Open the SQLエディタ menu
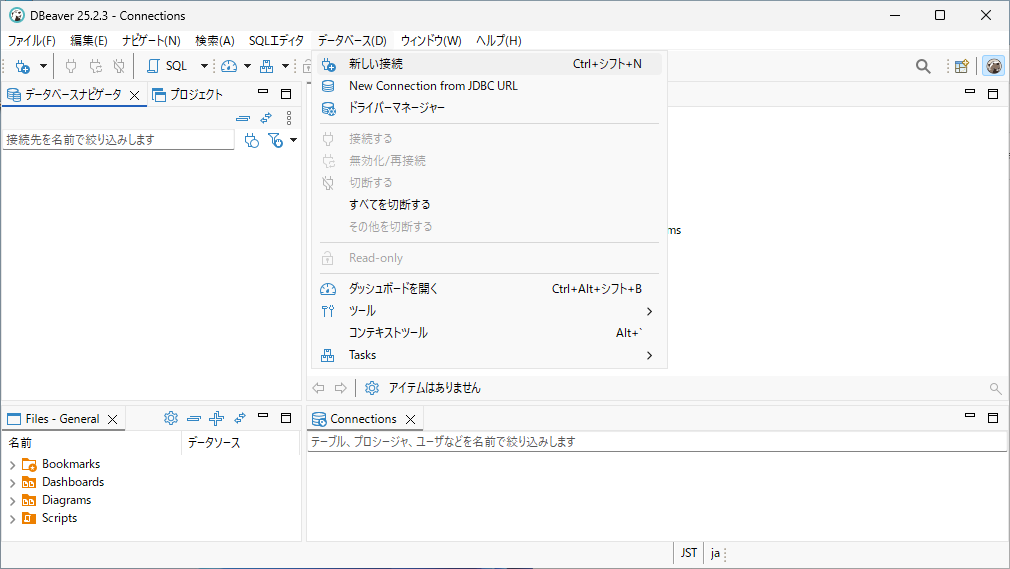The width and height of the screenshot is (1010, 569). [x=276, y=41]
